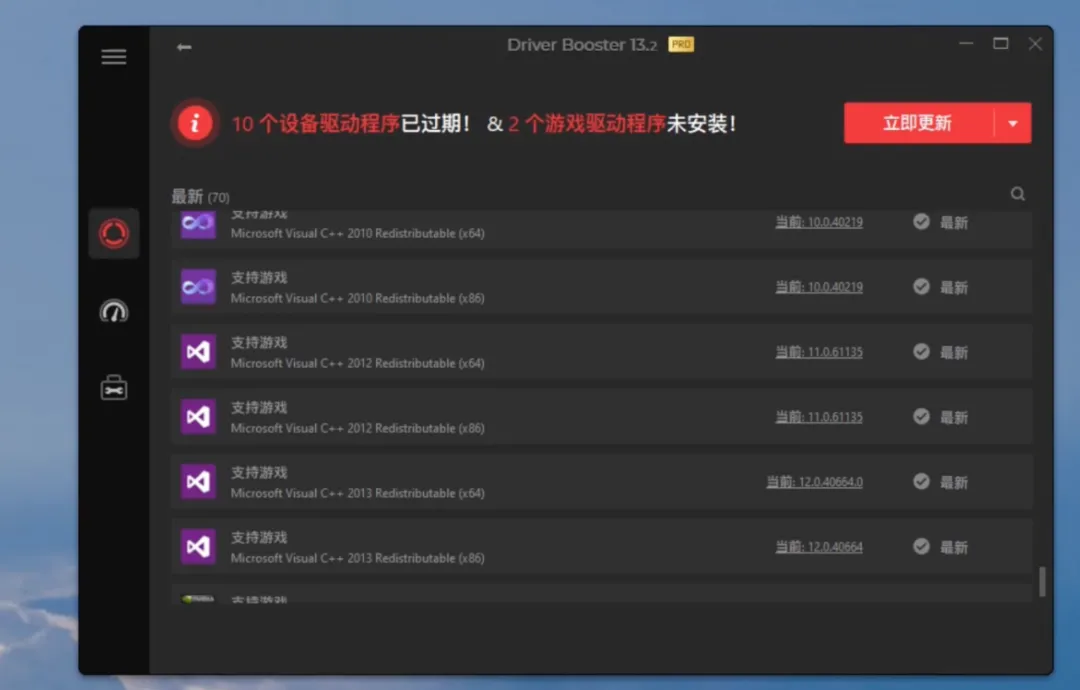Click 最新 status for Visual C++ 2013 (x86)
Image resolution: width=1080 pixels, height=690 pixels.
point(954,547)
